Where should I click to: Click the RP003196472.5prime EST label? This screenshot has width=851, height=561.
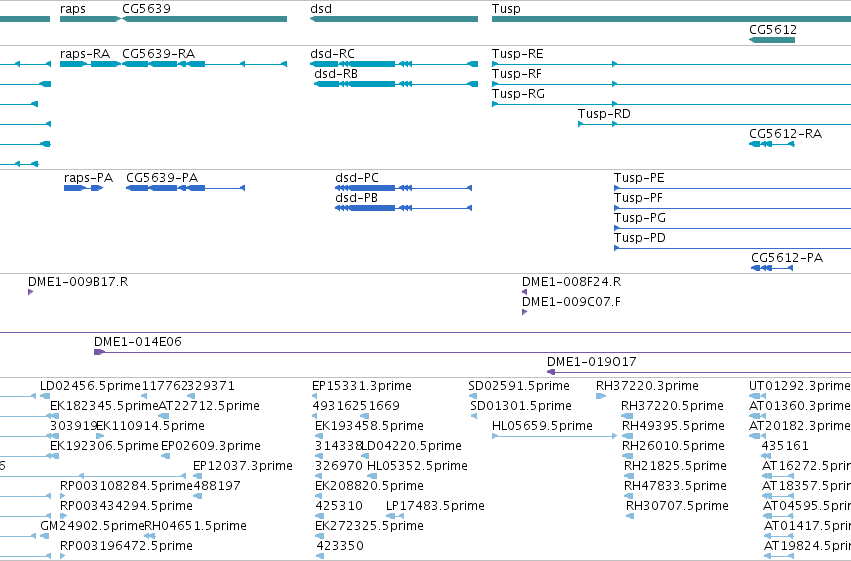[126, 546]
